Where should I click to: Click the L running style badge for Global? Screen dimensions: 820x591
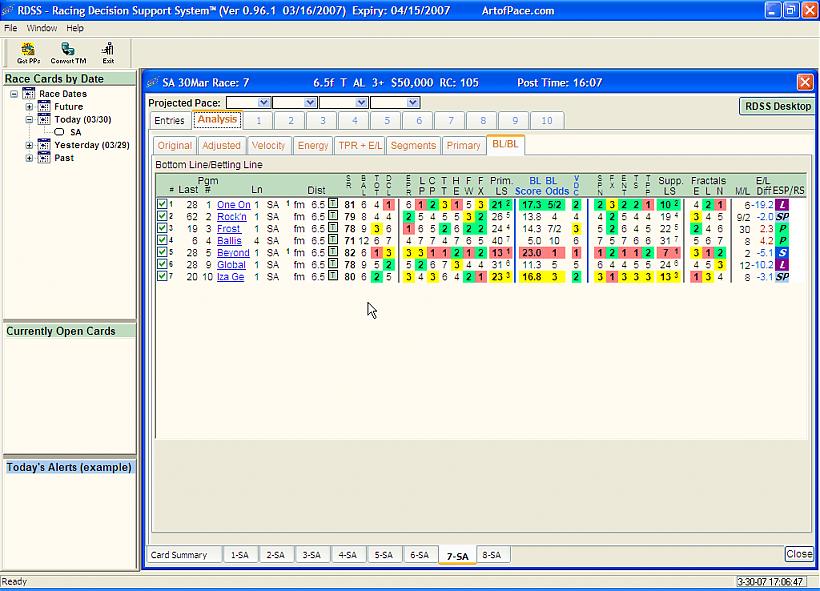[782, 265]
